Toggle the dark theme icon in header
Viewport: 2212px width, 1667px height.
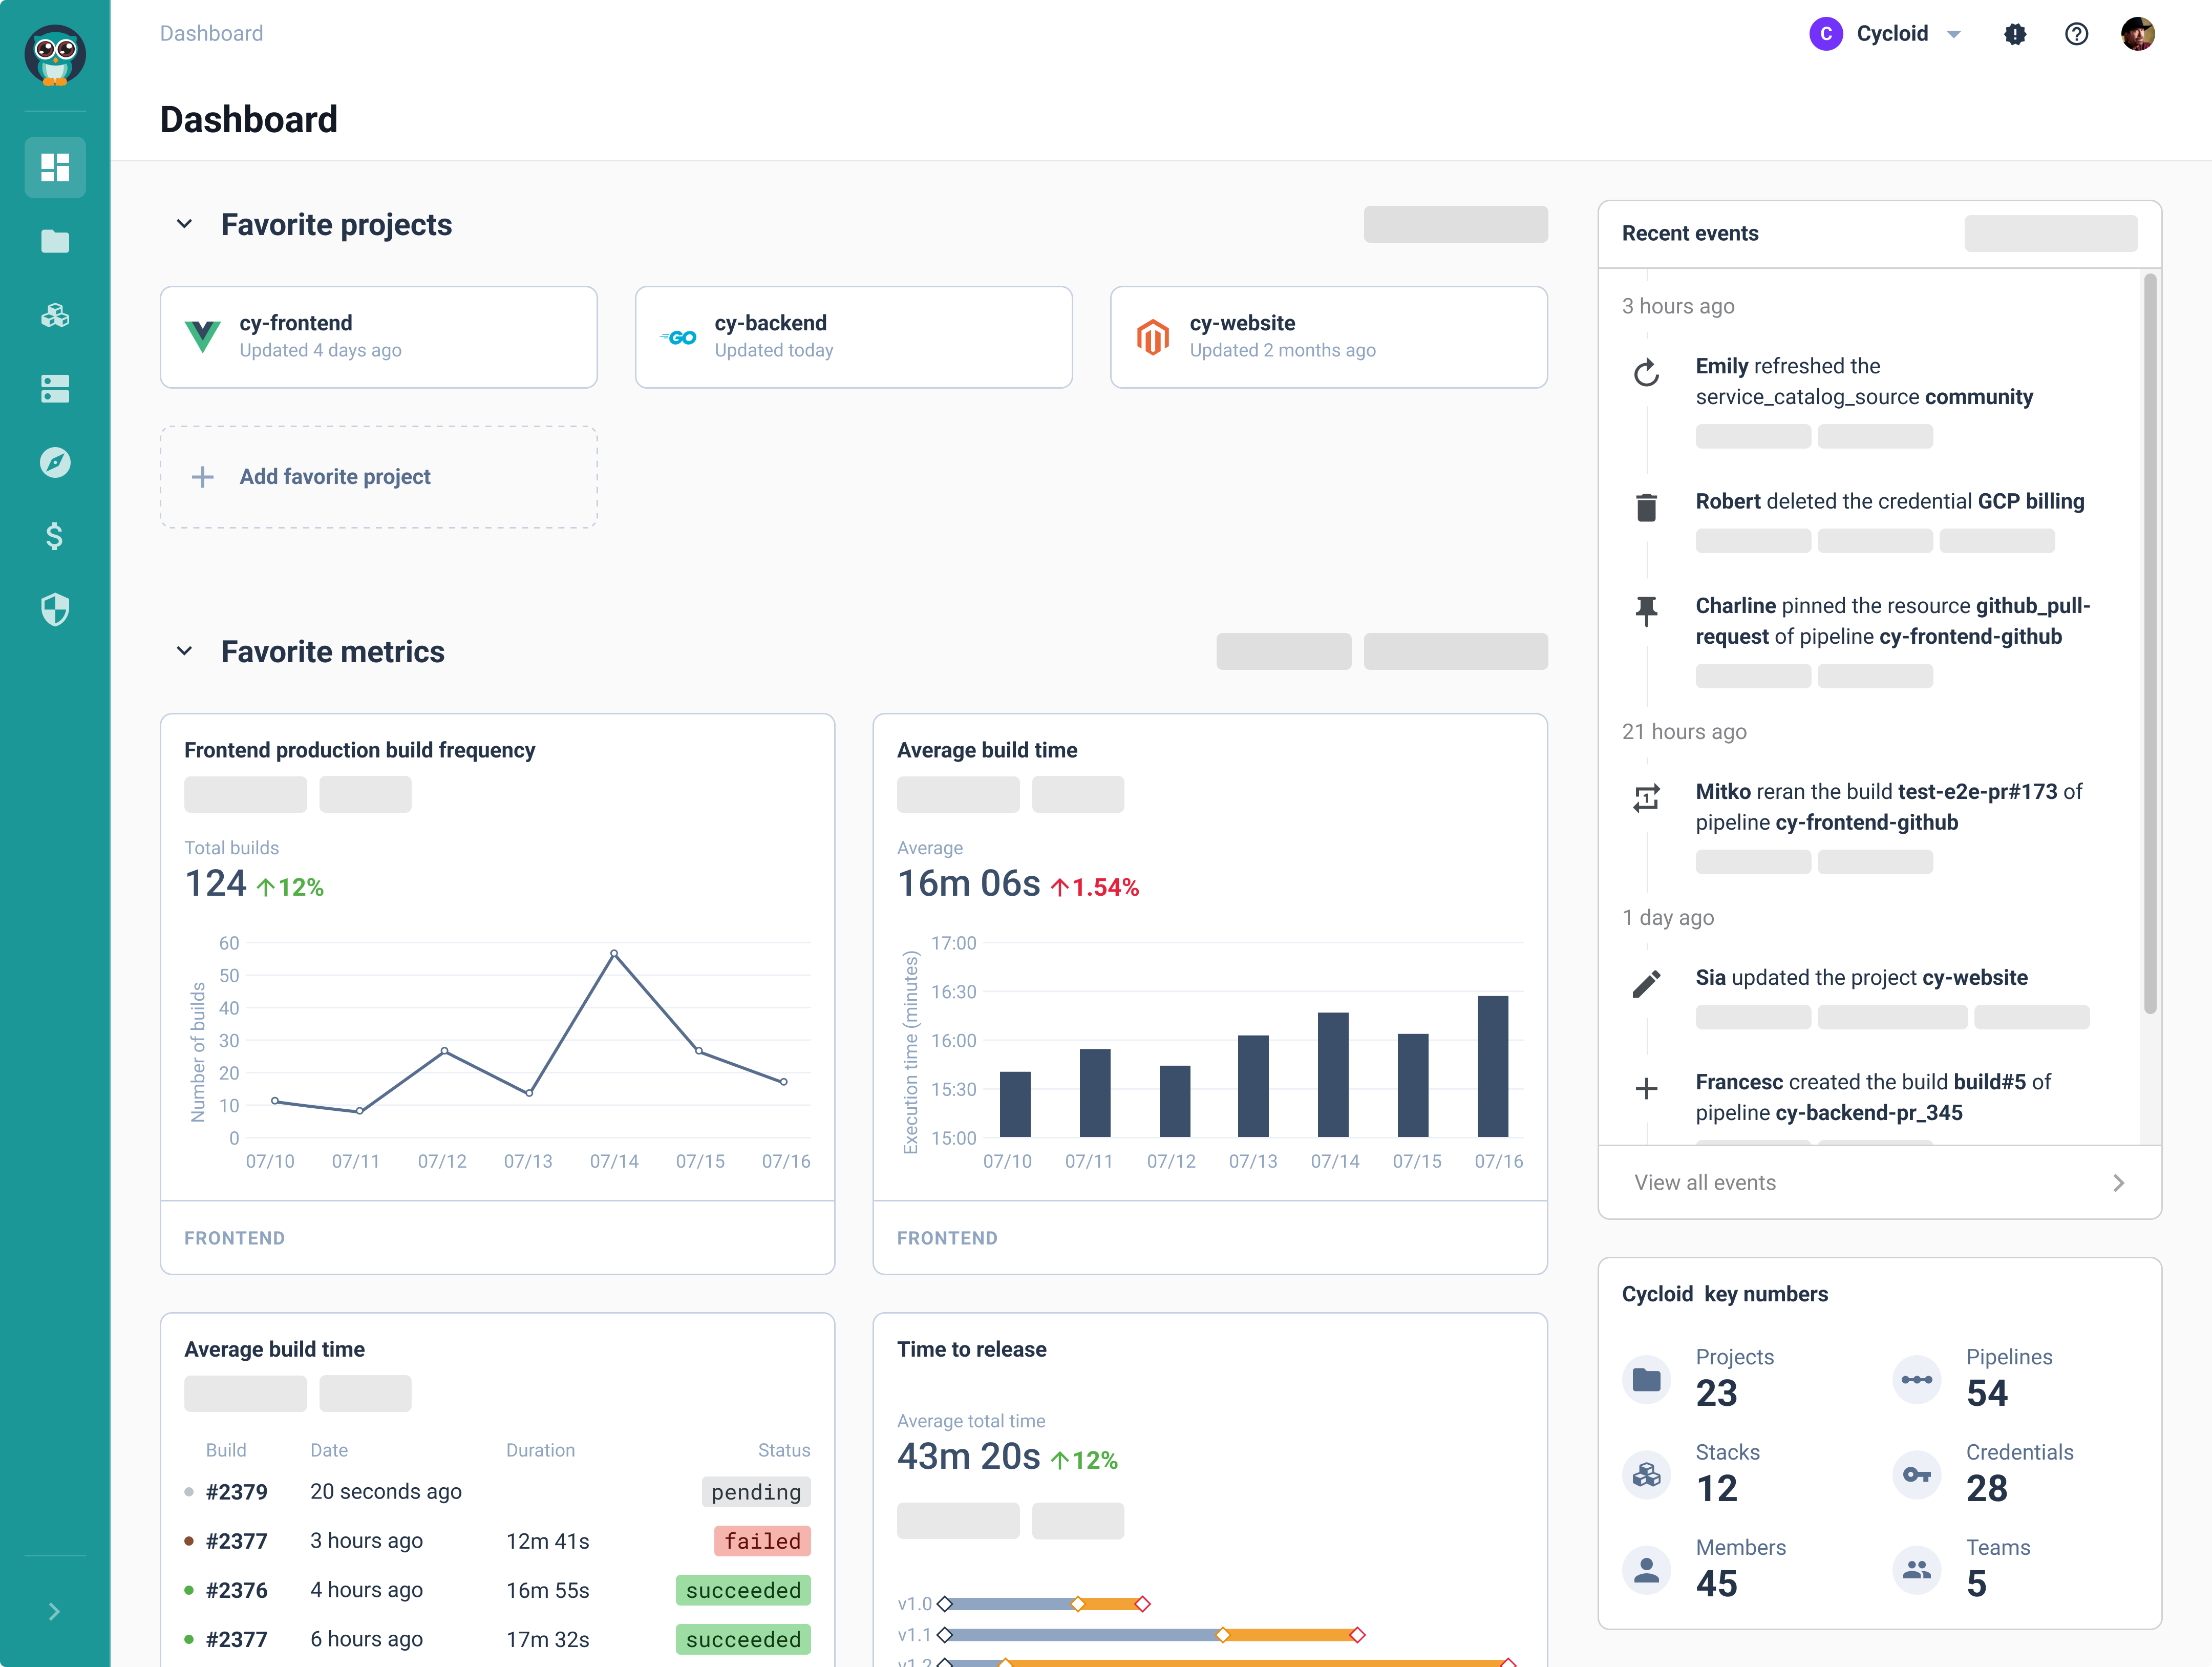pyautogui.click(x=2015, y=34)
